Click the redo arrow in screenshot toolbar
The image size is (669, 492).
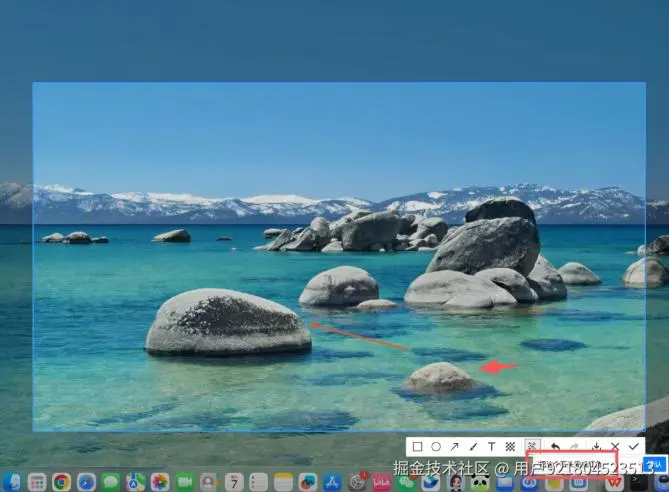[574, 447]
